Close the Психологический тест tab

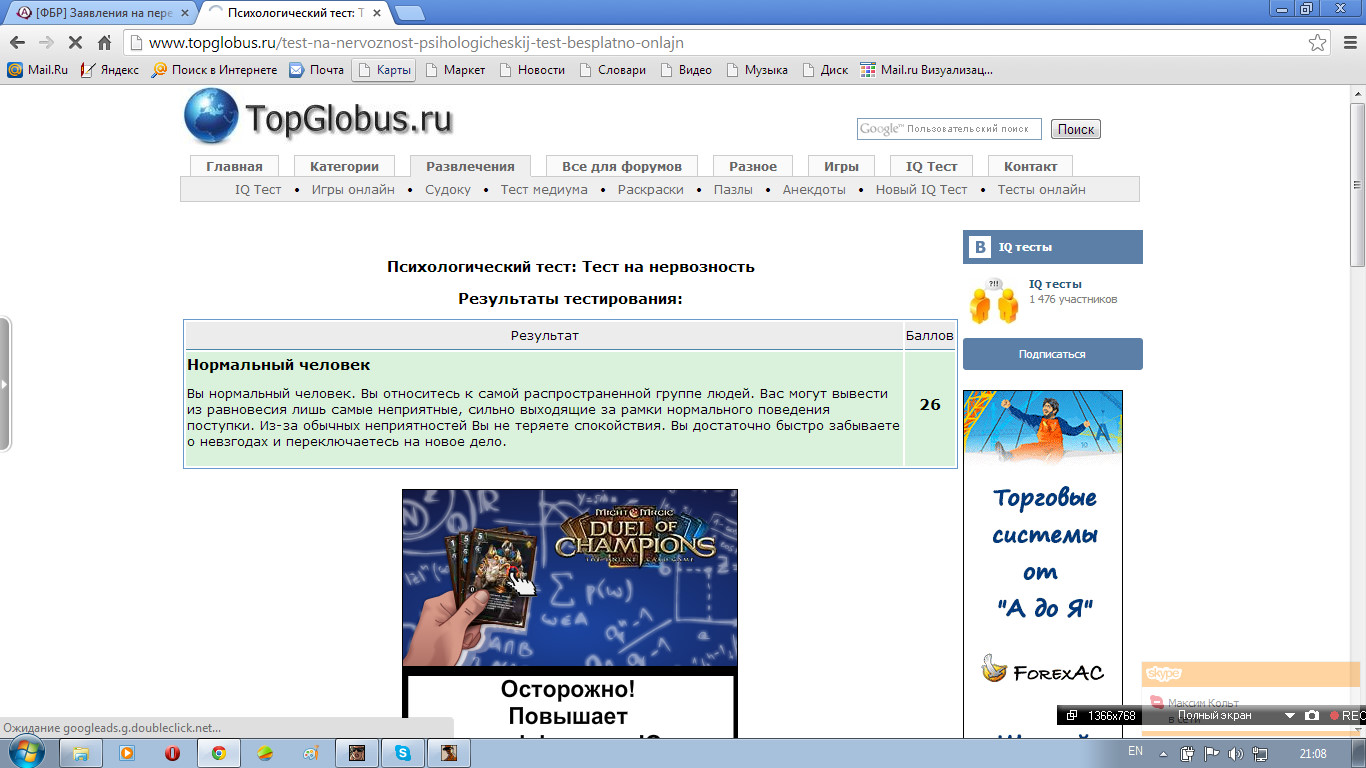coord(375,12)
